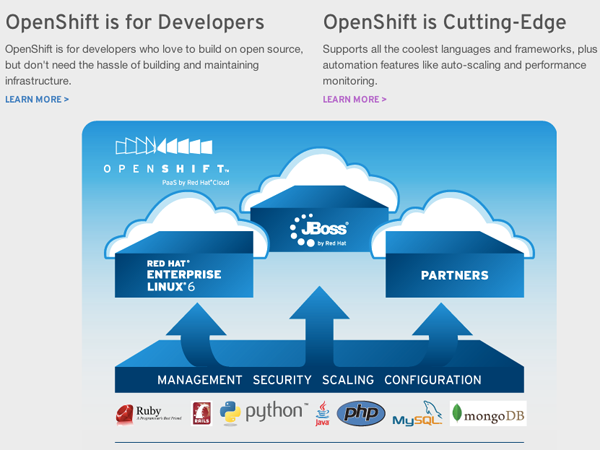Click the Partners block
600x450 pixels.
pyautogui.click(x=455, y=264)
